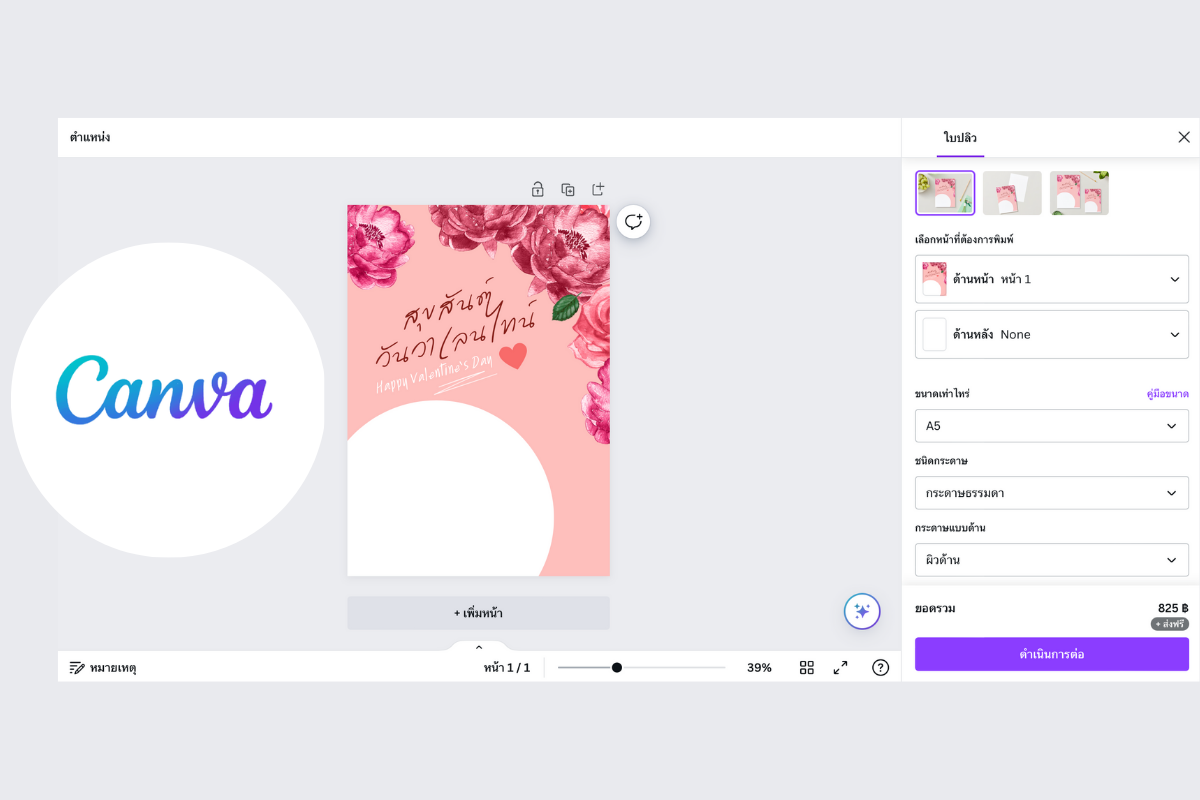Click the + เพิ่มหน้า add page button
This screenshot has height=800, width=1200.
(x=478, y=613)
